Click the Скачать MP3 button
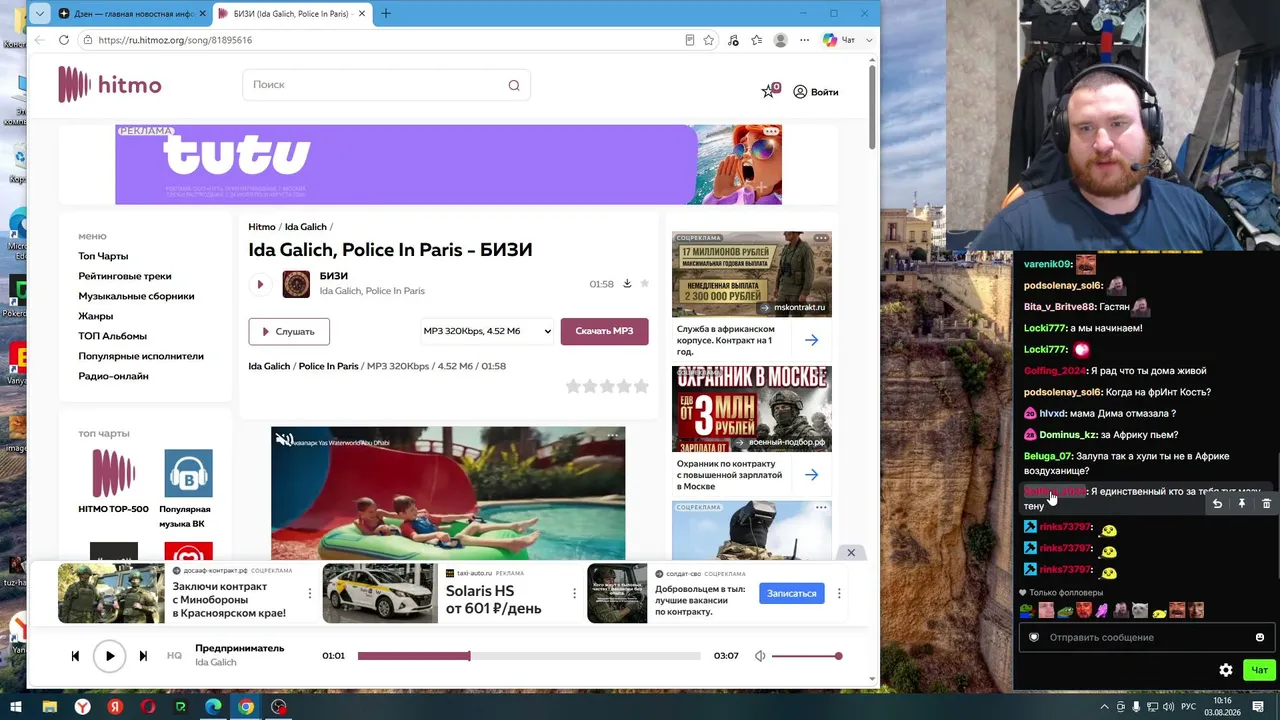The image size is (1280, 720). [x=604, y=331]
